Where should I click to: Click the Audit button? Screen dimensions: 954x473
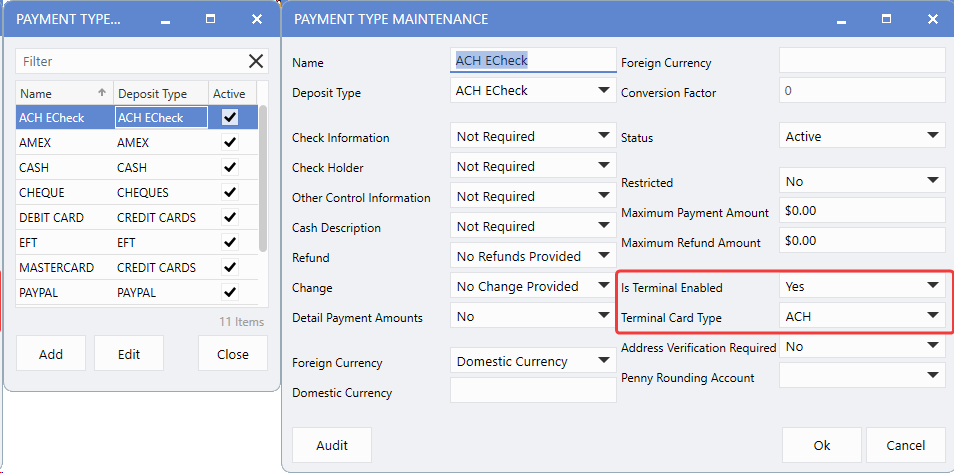pos(332,445)
